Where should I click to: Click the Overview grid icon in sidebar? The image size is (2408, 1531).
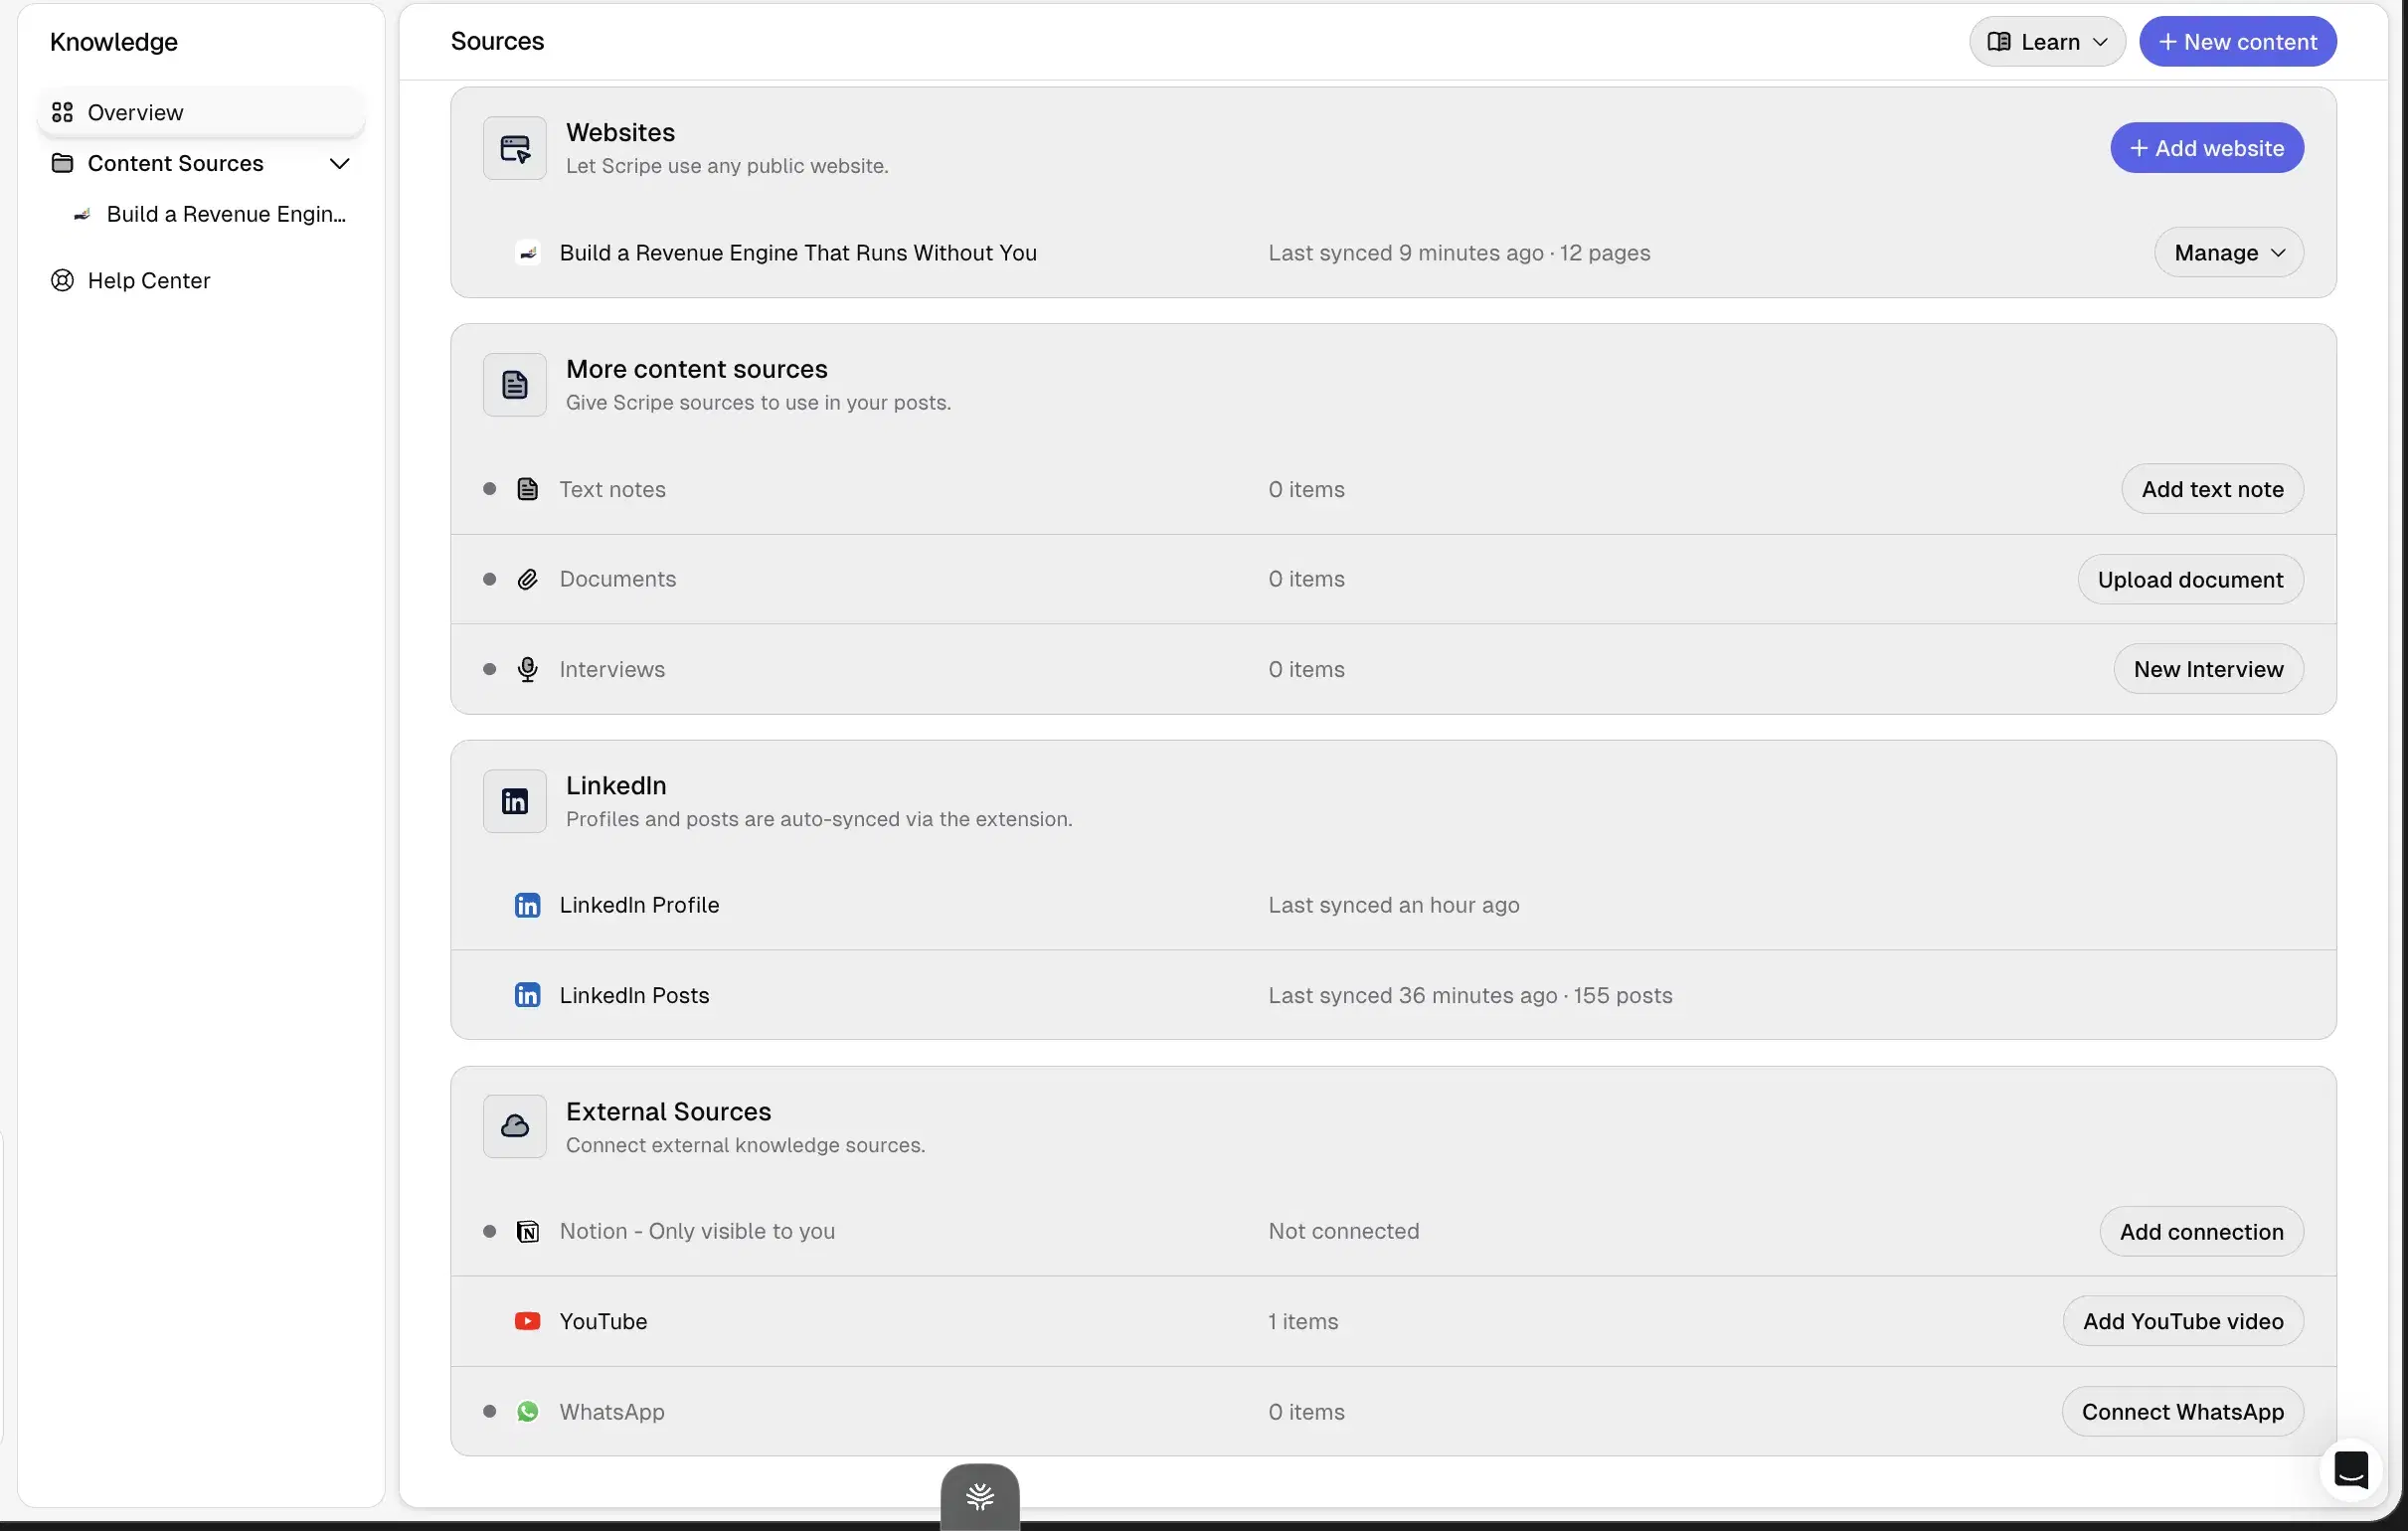pyautogui.click(x=62, y=112)
